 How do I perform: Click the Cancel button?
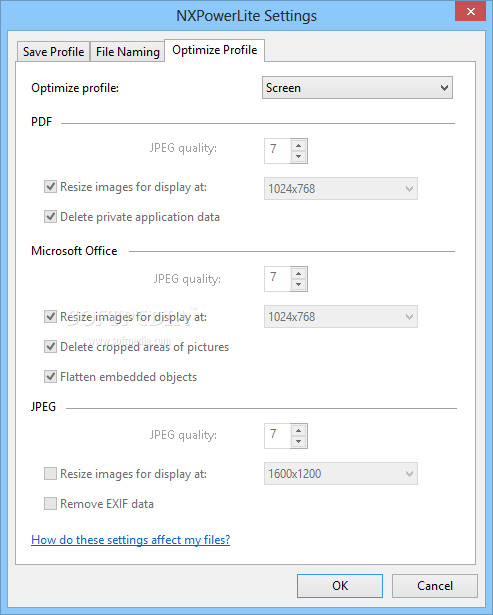(435, 586)
